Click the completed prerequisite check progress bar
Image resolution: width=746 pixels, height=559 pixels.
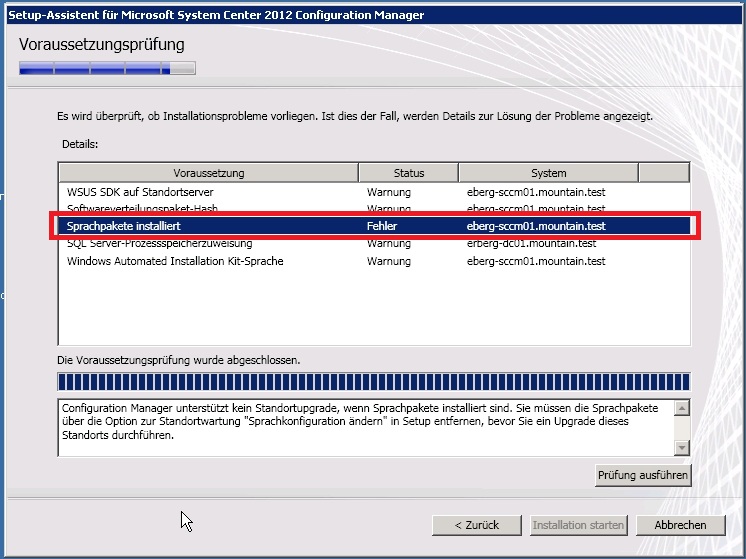(374, 382)
